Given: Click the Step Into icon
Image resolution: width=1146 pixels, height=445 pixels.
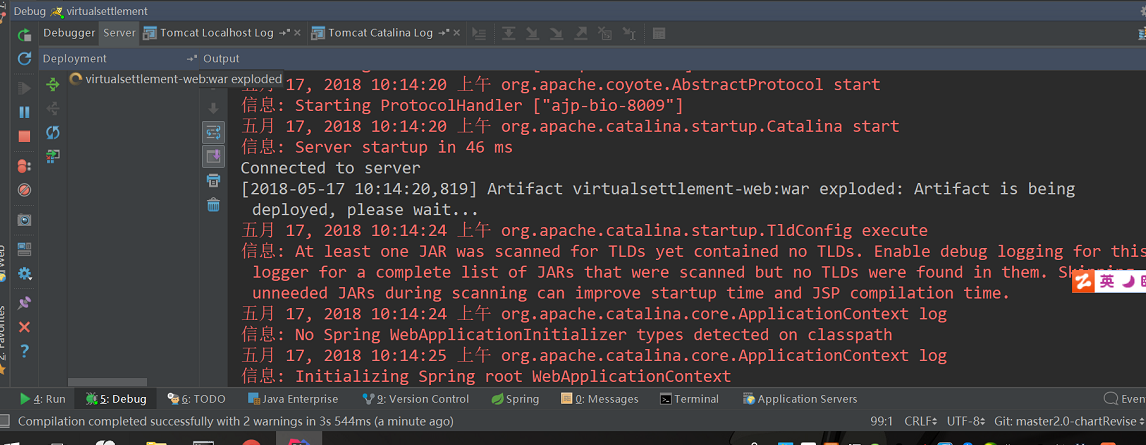Looking at the screenshot, I should pos(533,34).
